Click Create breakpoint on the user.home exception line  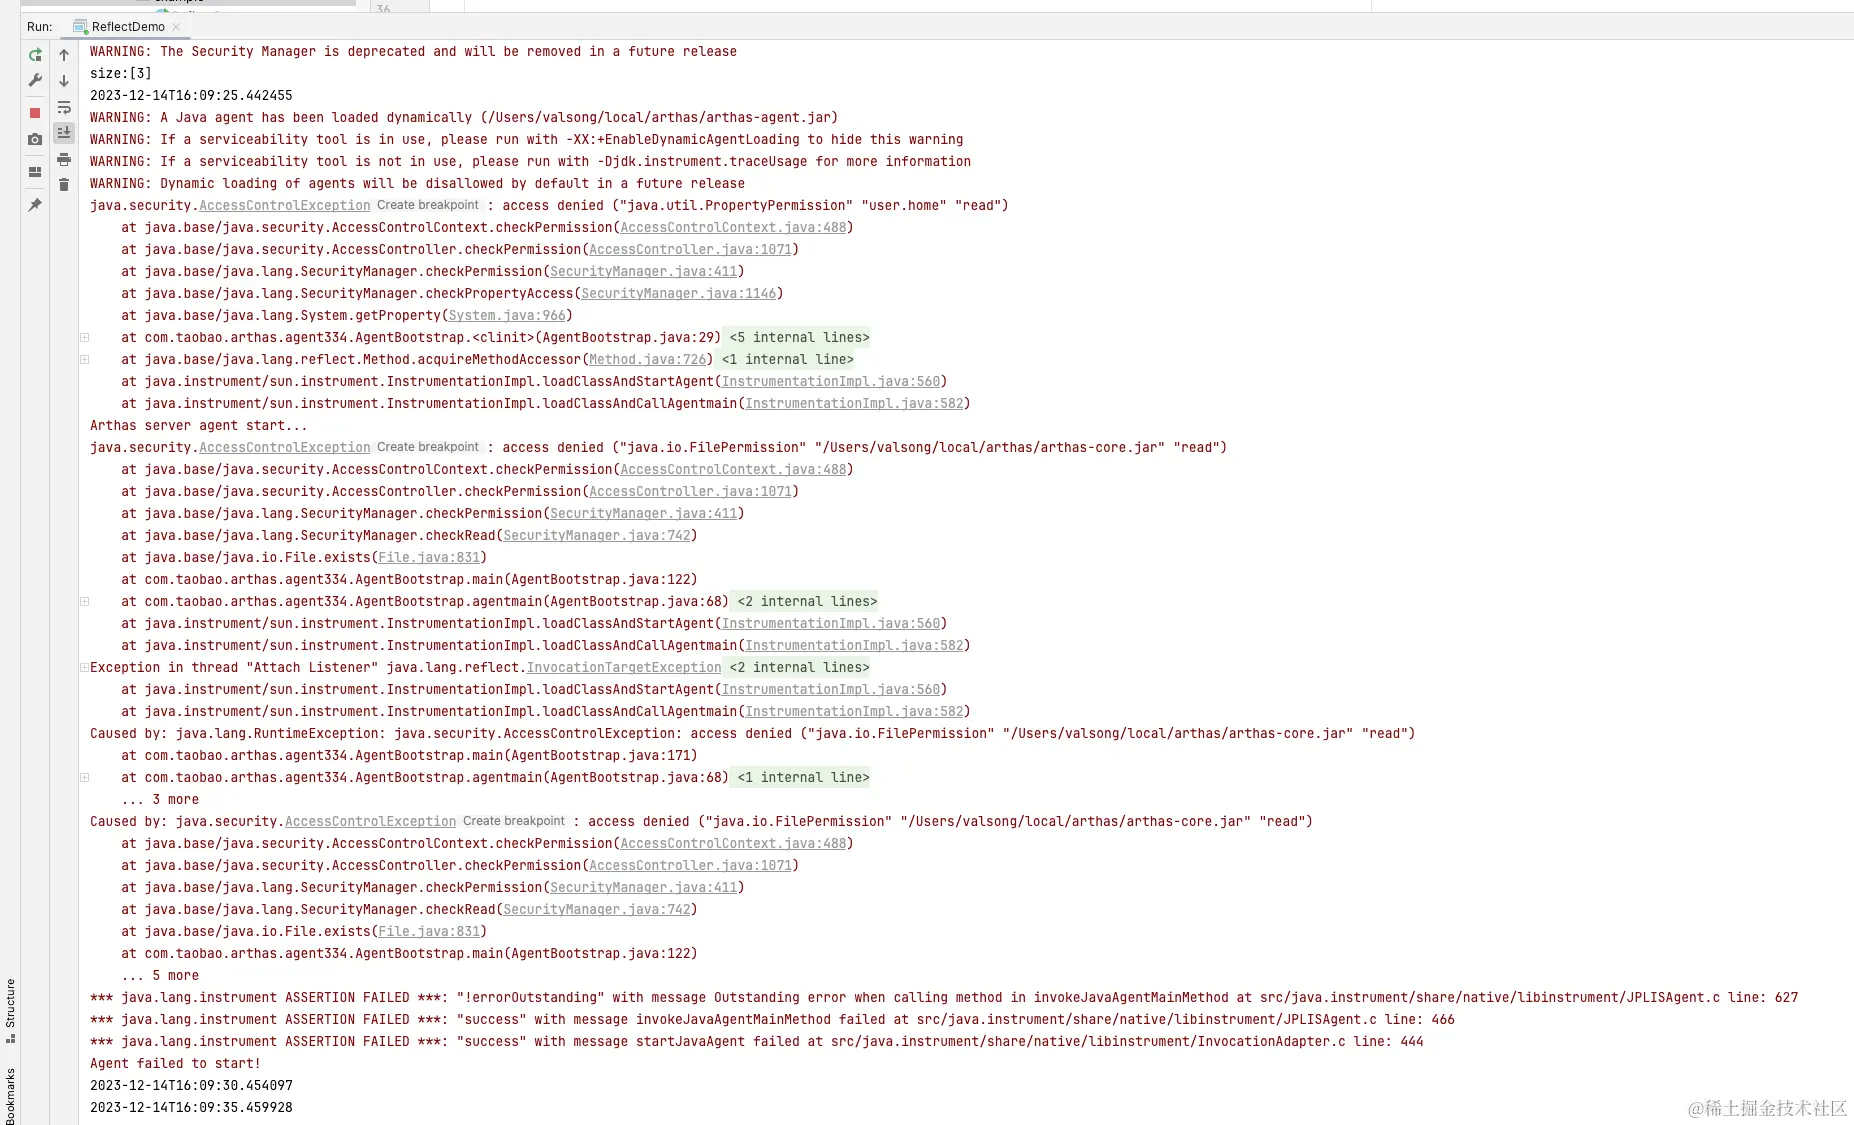[x=428, y=205]
